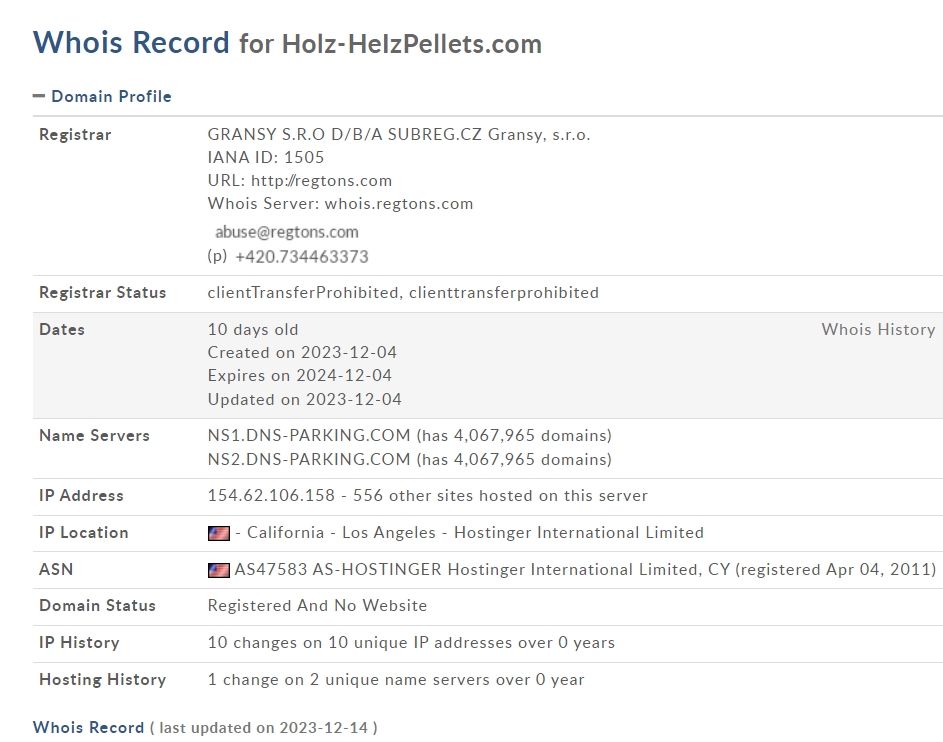
Task: Click the IP History '10 changes' value
Action: click(x=411, y=643)
